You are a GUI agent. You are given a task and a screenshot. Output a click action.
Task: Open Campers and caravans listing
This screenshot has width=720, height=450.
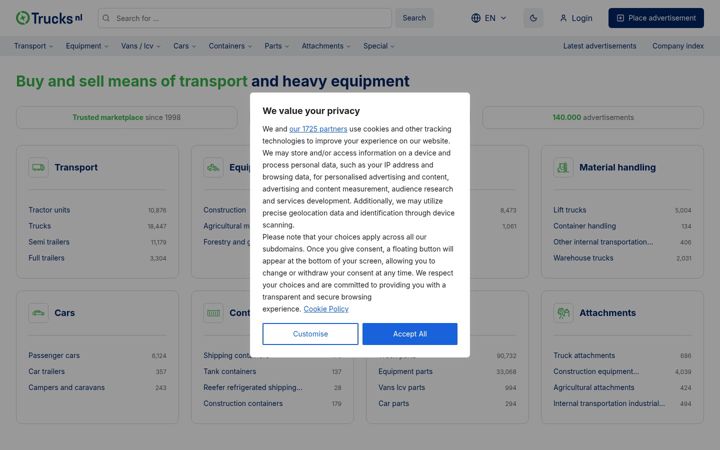coord(67,388)
